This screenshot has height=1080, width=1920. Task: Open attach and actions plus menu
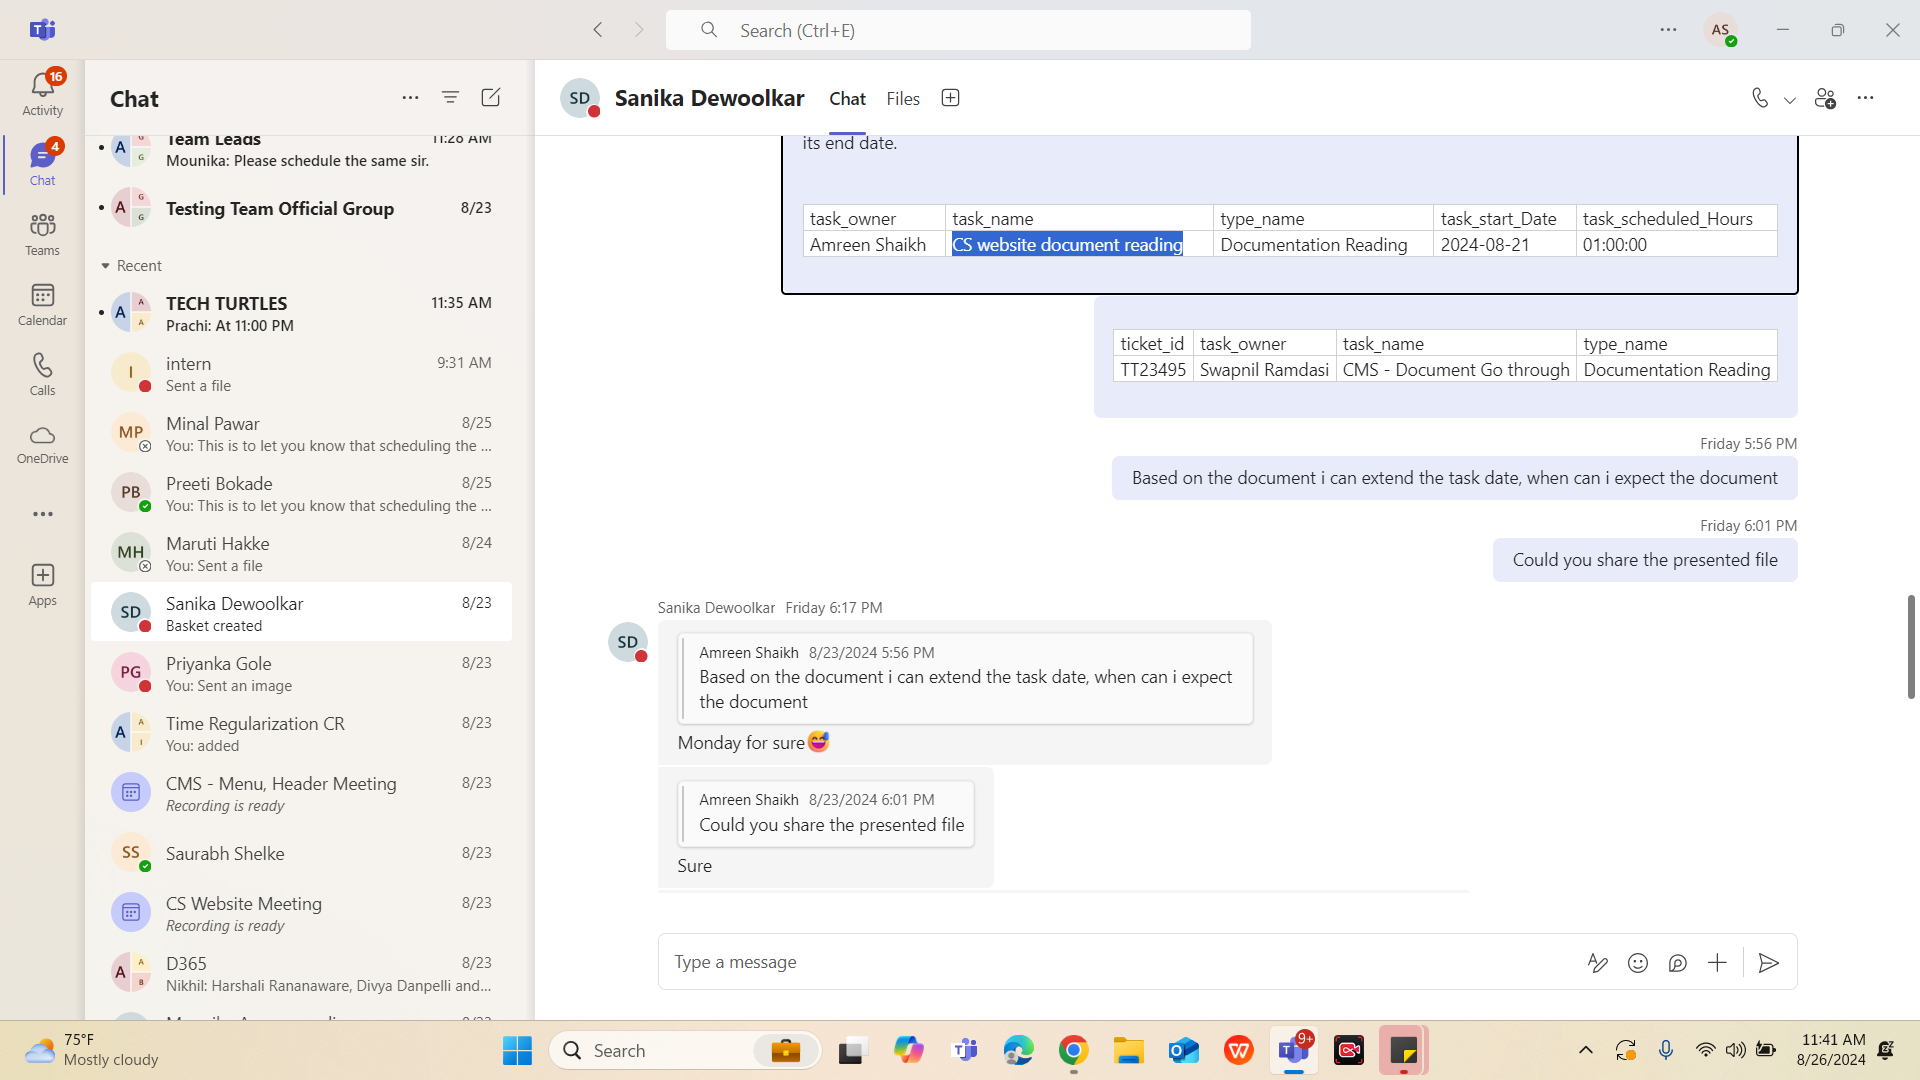1717,962
